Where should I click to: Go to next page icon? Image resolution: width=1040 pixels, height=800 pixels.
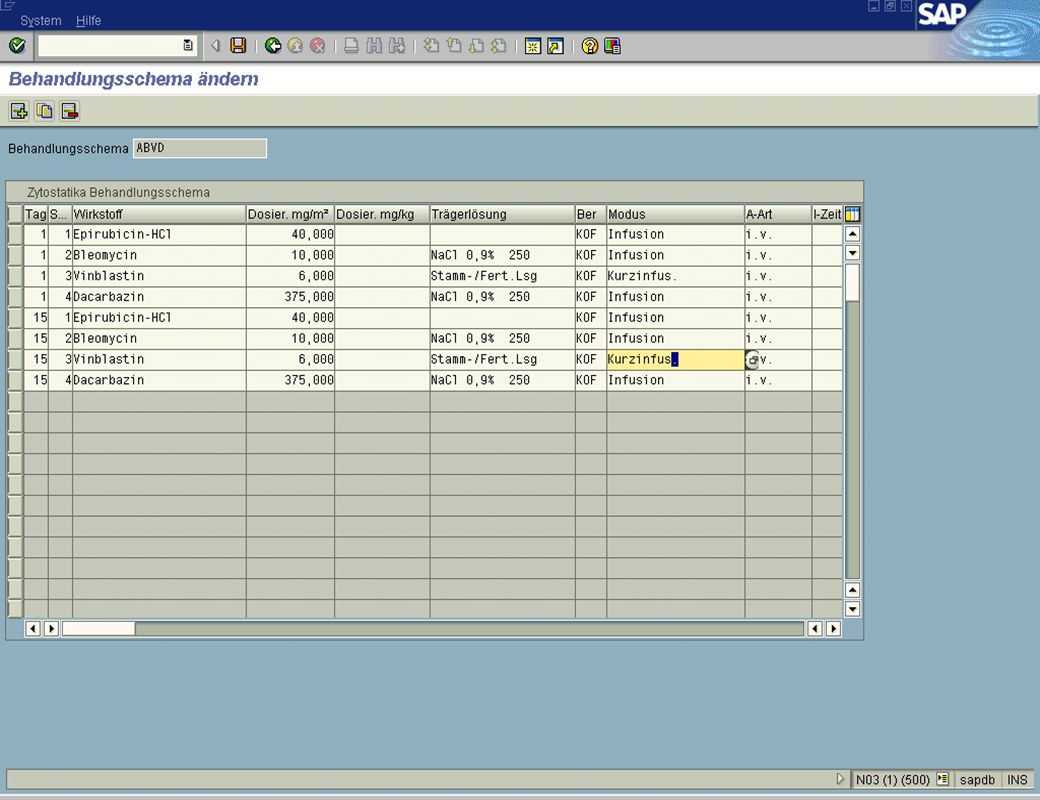pyautogui.click(x=476, y=46)
